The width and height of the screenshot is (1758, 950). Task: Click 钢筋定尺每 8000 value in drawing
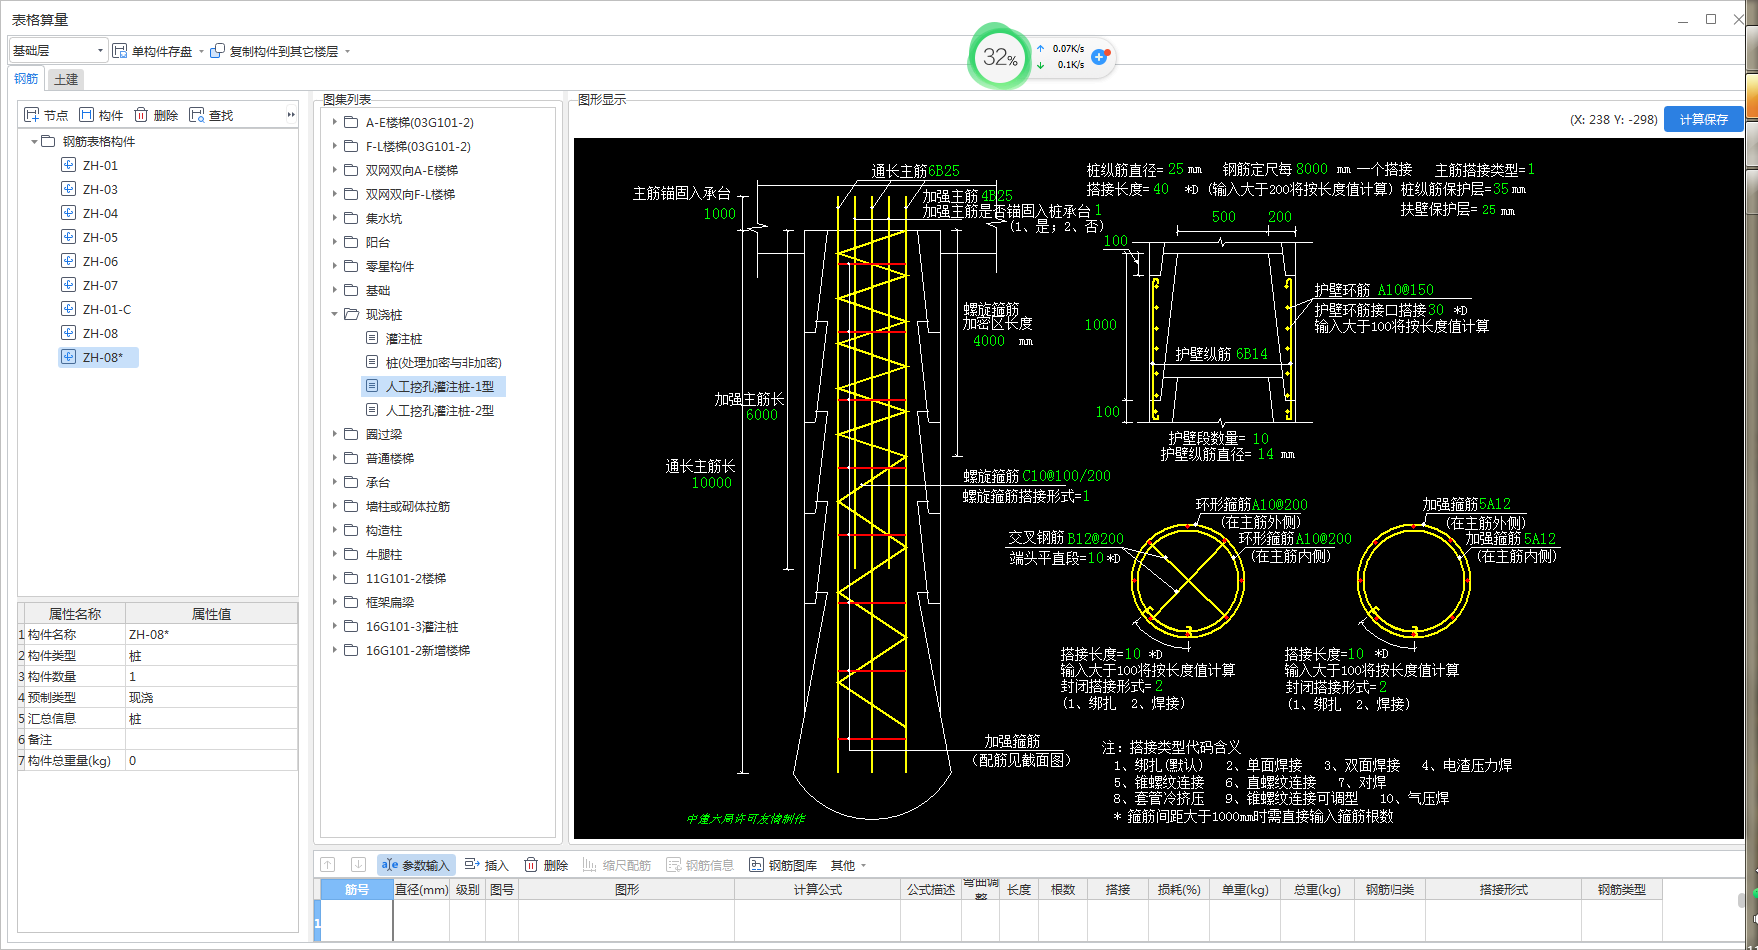click(1312, 169)
